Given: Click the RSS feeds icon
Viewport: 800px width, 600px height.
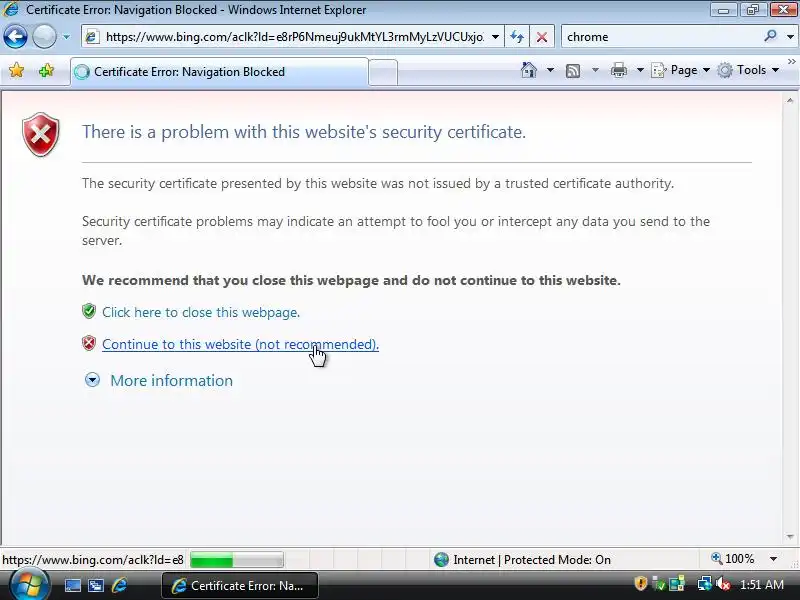Looking at the screenshot, I should 573,70.
